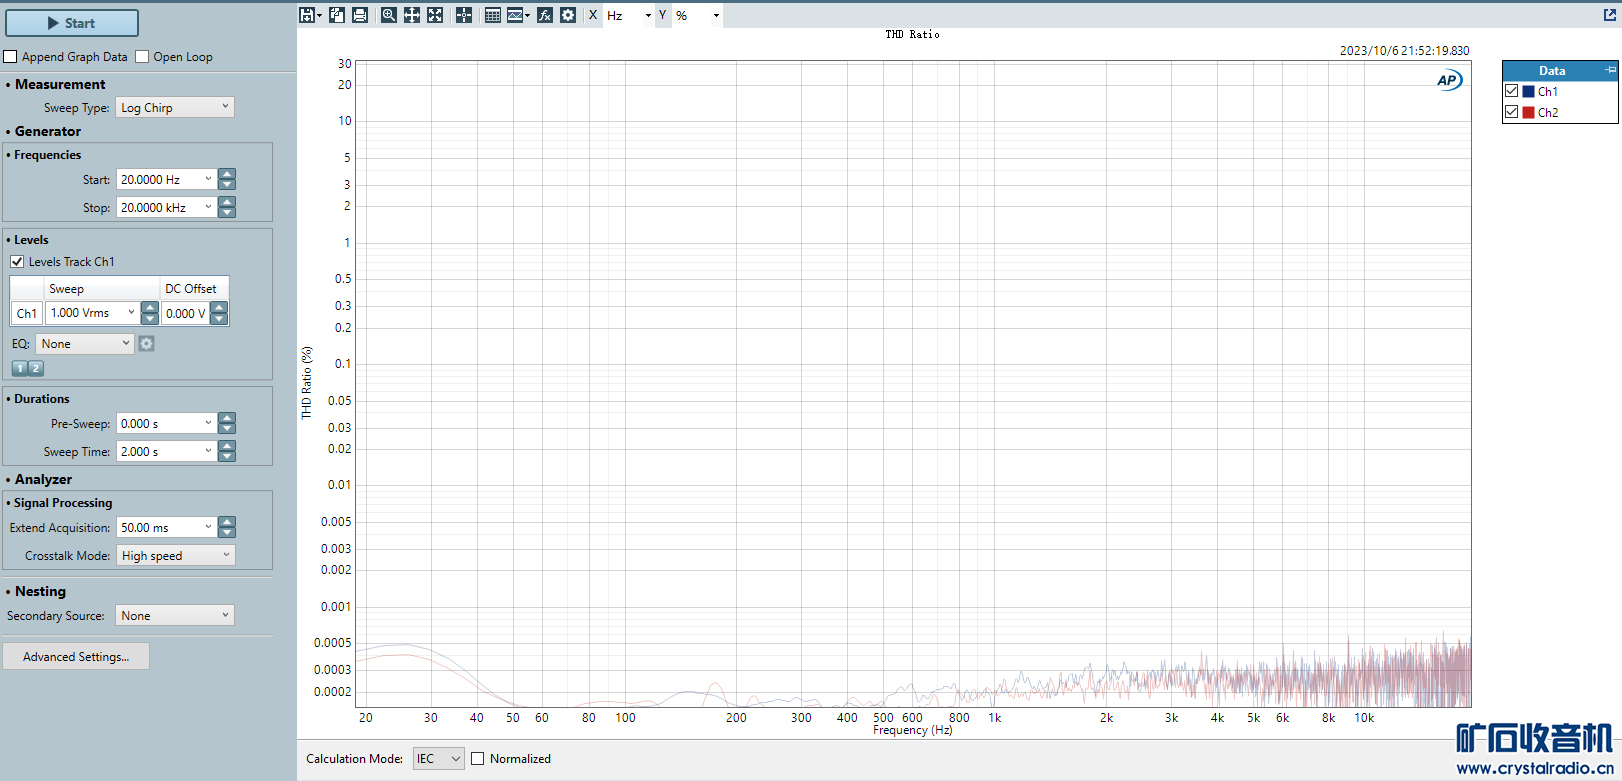Click the fx derived result icon
The height and width of the screenshot is (781, 1622).
tap(545, 15)
